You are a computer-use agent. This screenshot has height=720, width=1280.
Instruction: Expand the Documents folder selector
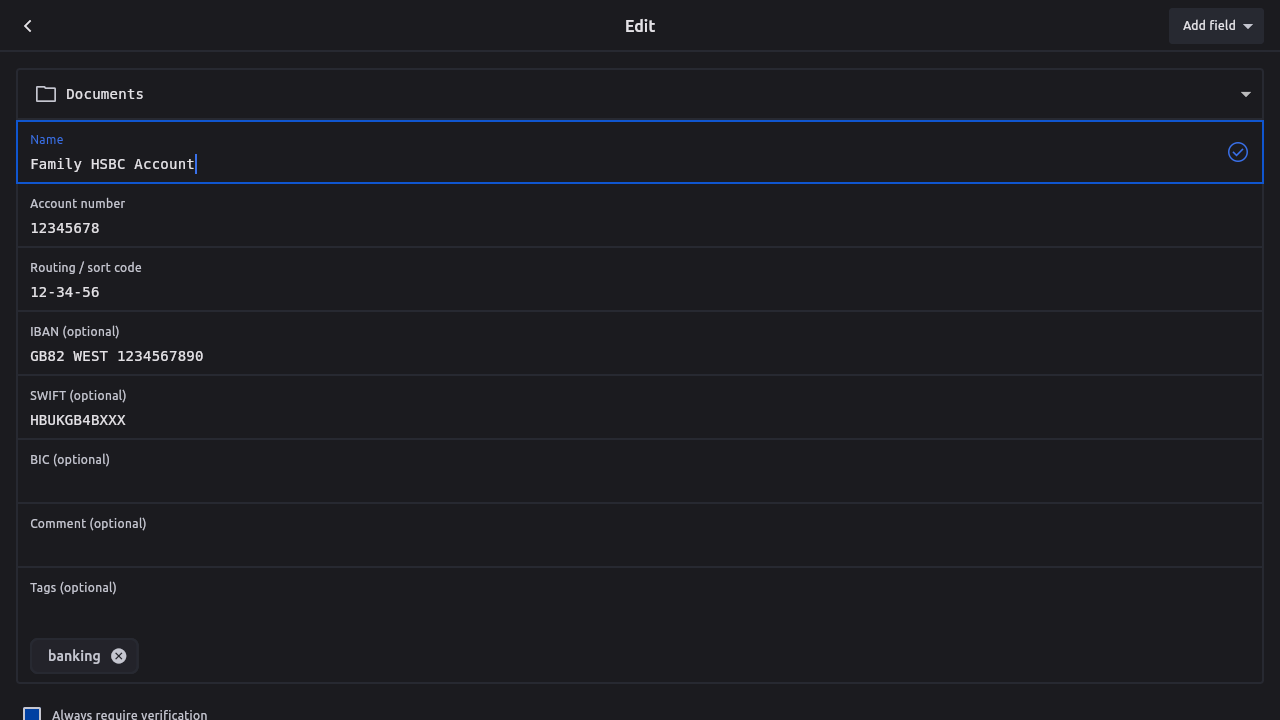1246,94
